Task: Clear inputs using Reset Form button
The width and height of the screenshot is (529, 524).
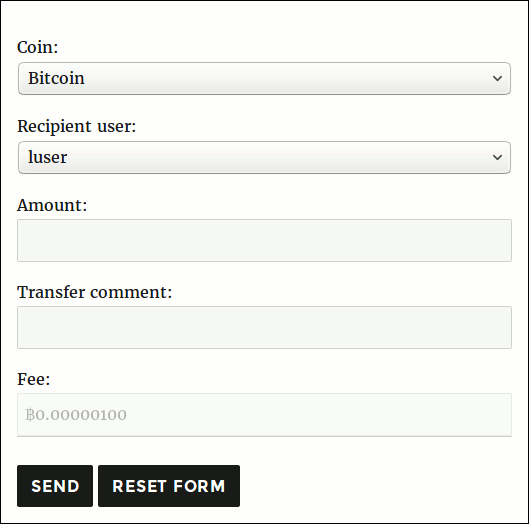Action: coord(169,486)
